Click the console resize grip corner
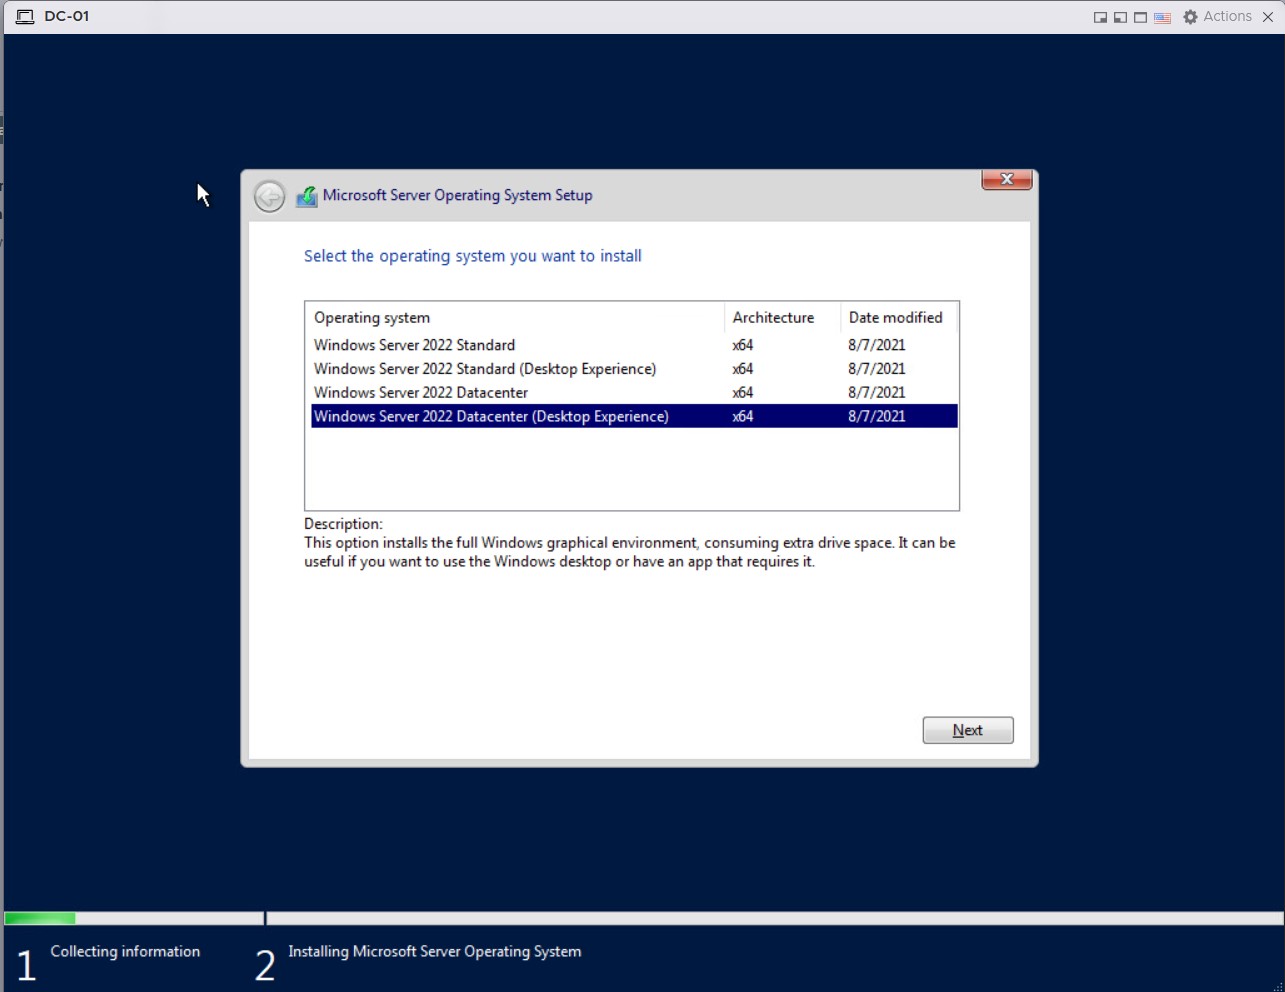Screen dimensions: 1285x992 pos(1277,986)
